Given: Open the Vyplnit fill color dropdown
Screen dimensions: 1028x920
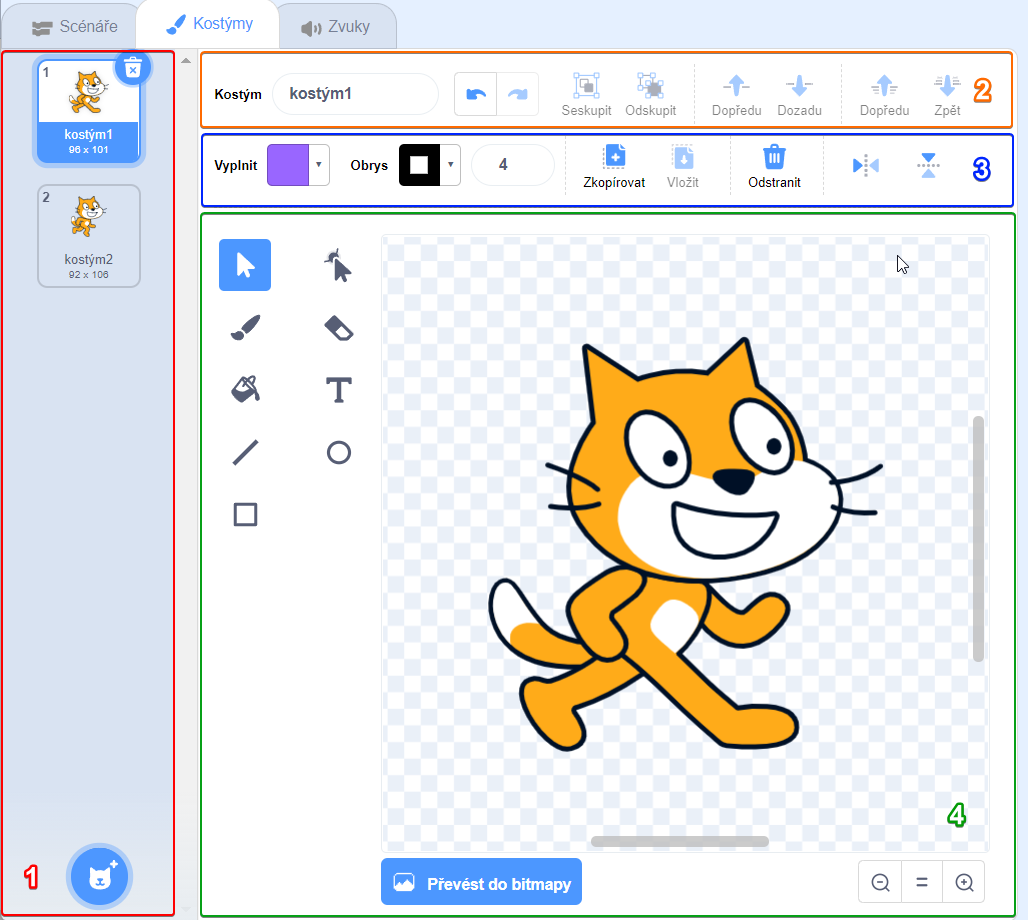Looking at the screenshot, I should coord(319,164).
